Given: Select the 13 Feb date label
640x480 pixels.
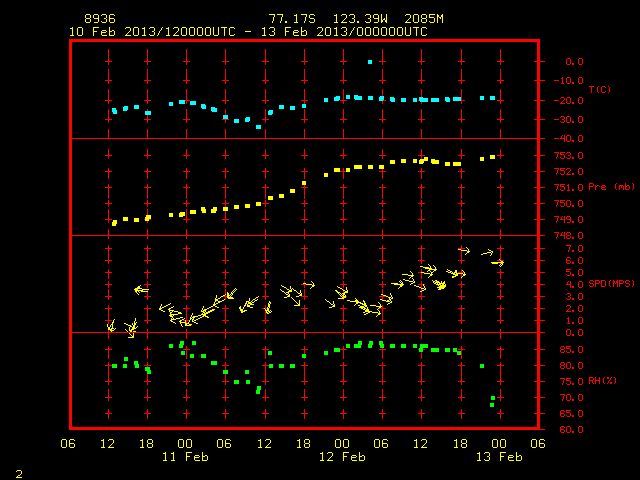Looking at the screenshot, I should pos(499,457).
